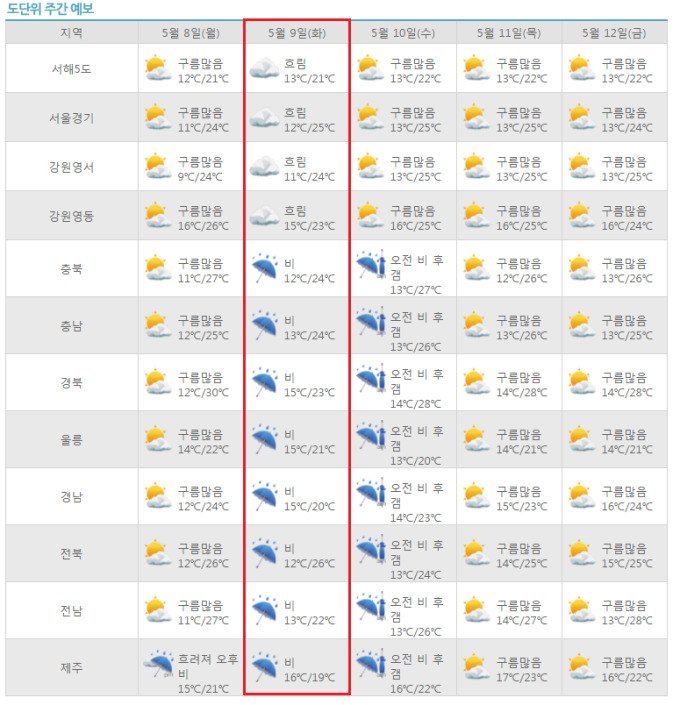Click the partly cloudy icon for 서해5도 on 5월 8일
Image resolution: width=680 pixels, height=705 pixels.
(x=158, y=68)
